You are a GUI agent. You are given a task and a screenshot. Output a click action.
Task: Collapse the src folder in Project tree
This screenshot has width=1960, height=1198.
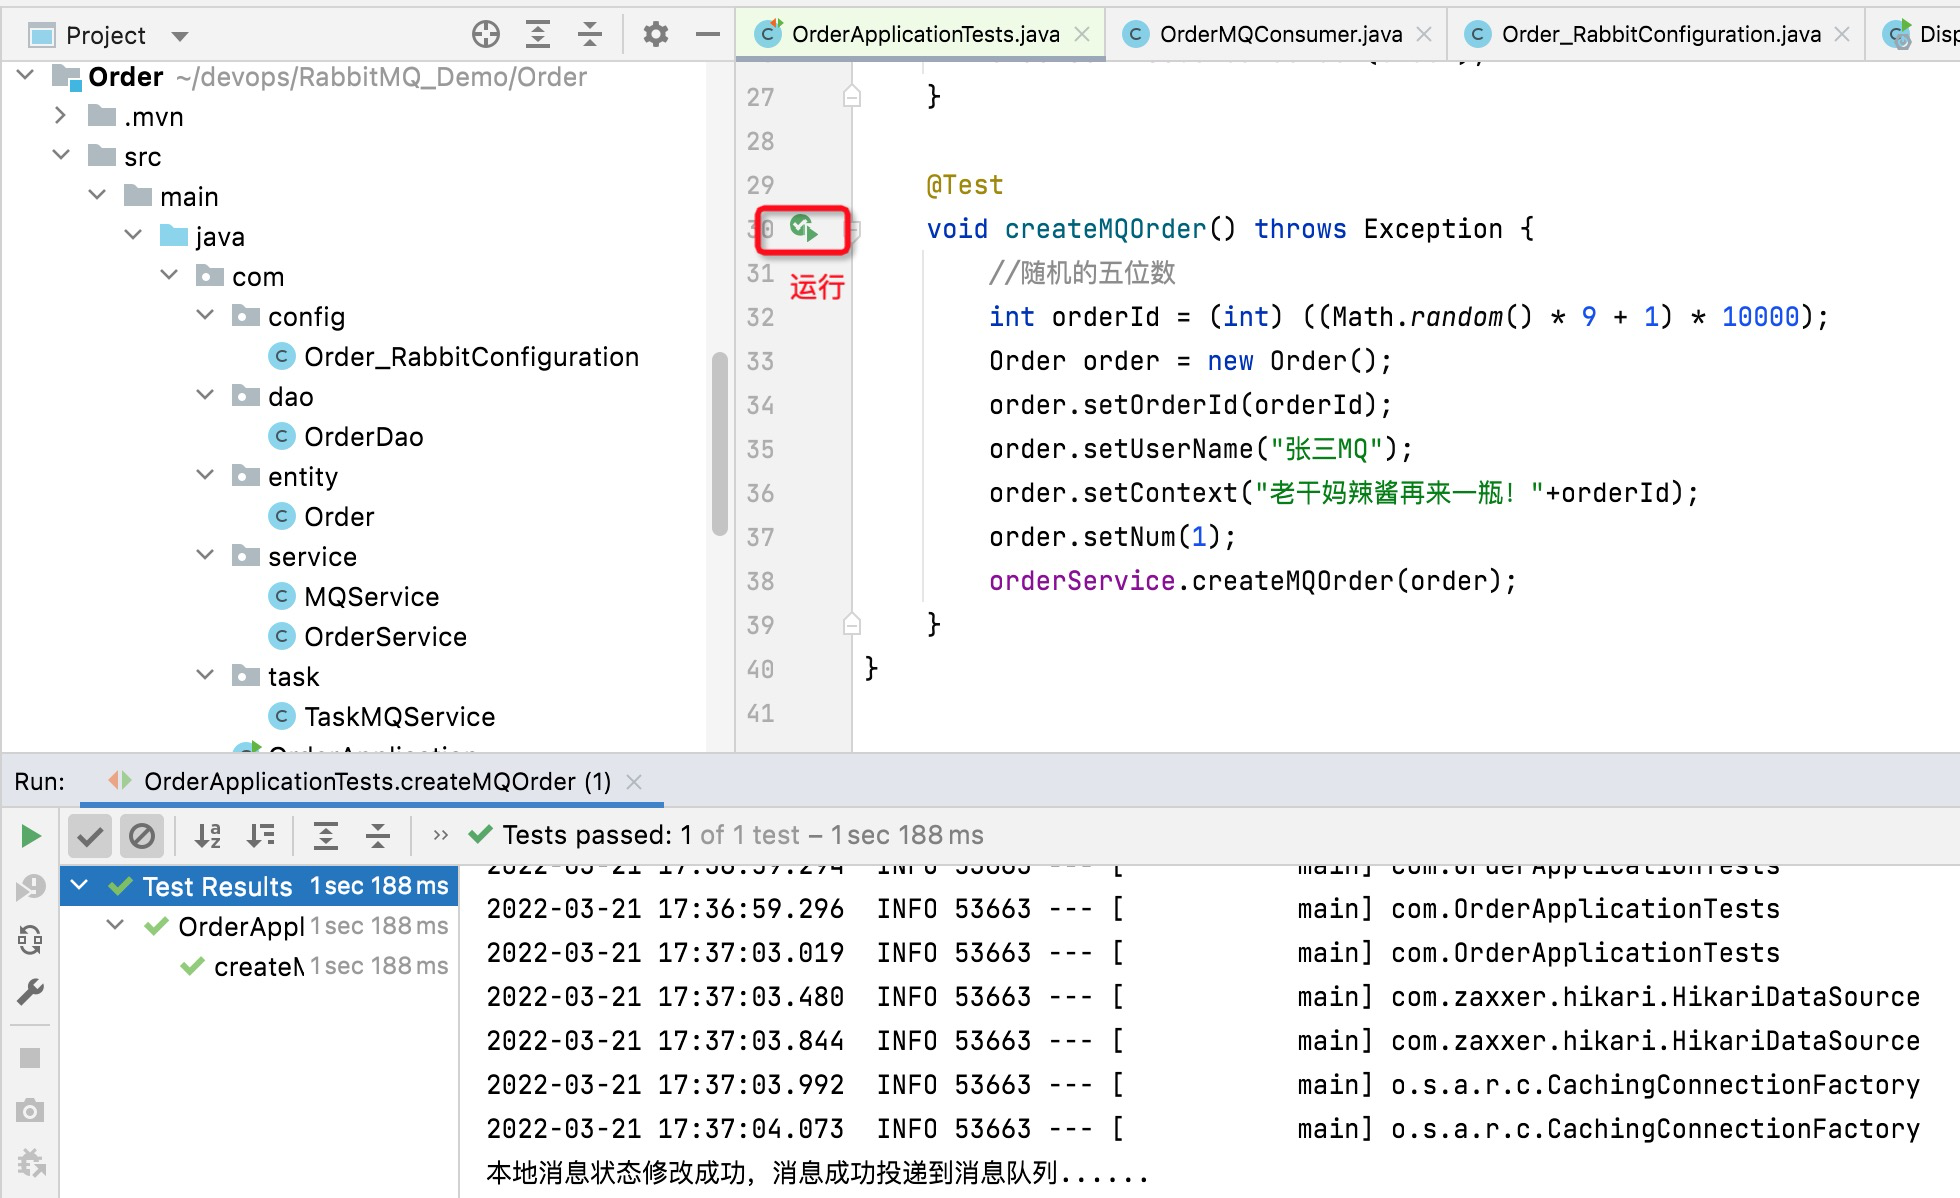click(62, 156)
